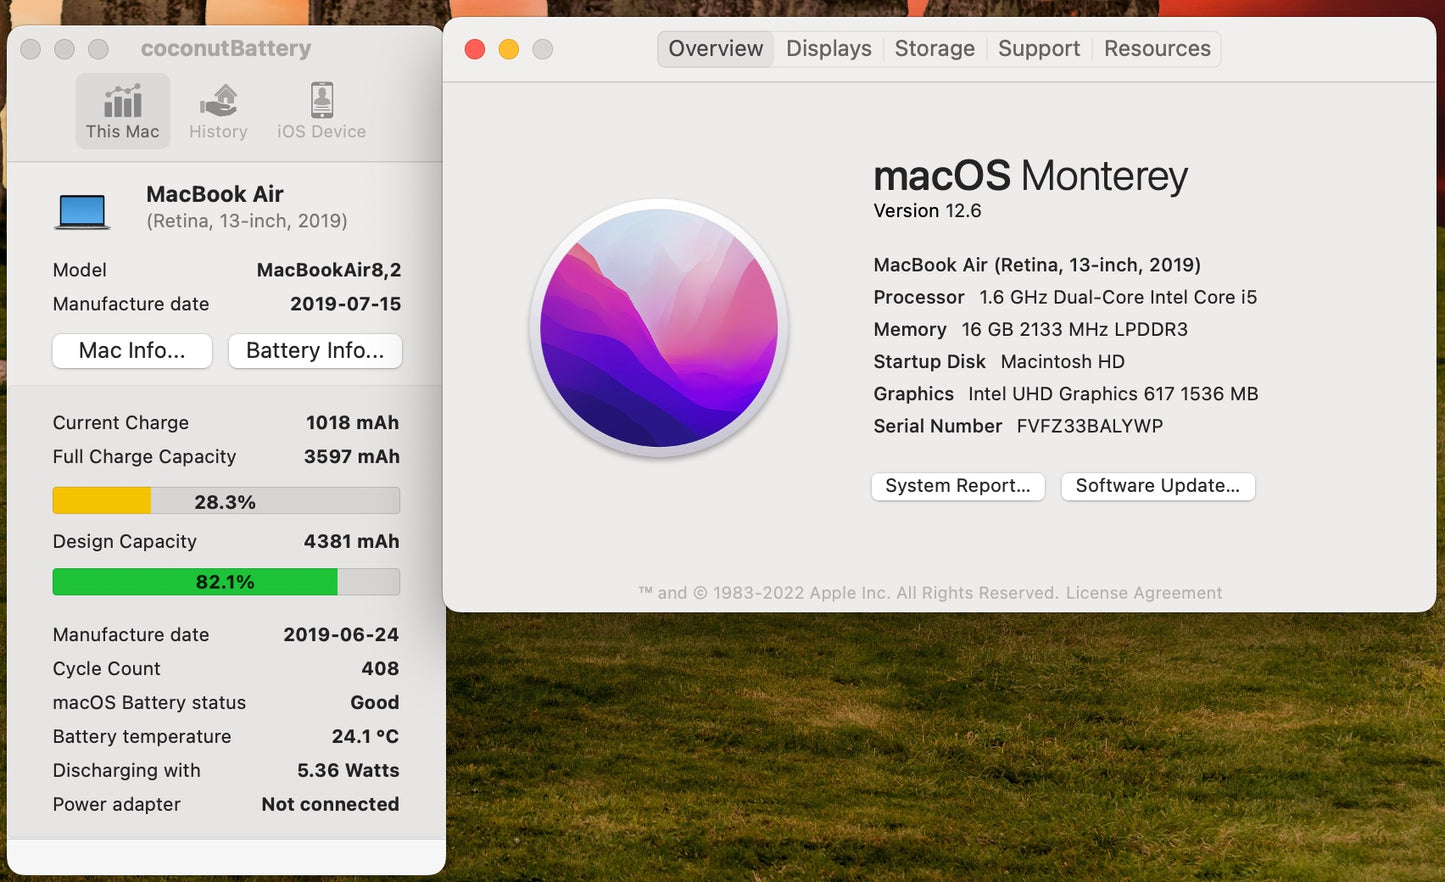Open the Battery Info dialog
Image resolution: width=1445 pixels, height=882 pixels.
click(x=315, y=351)
